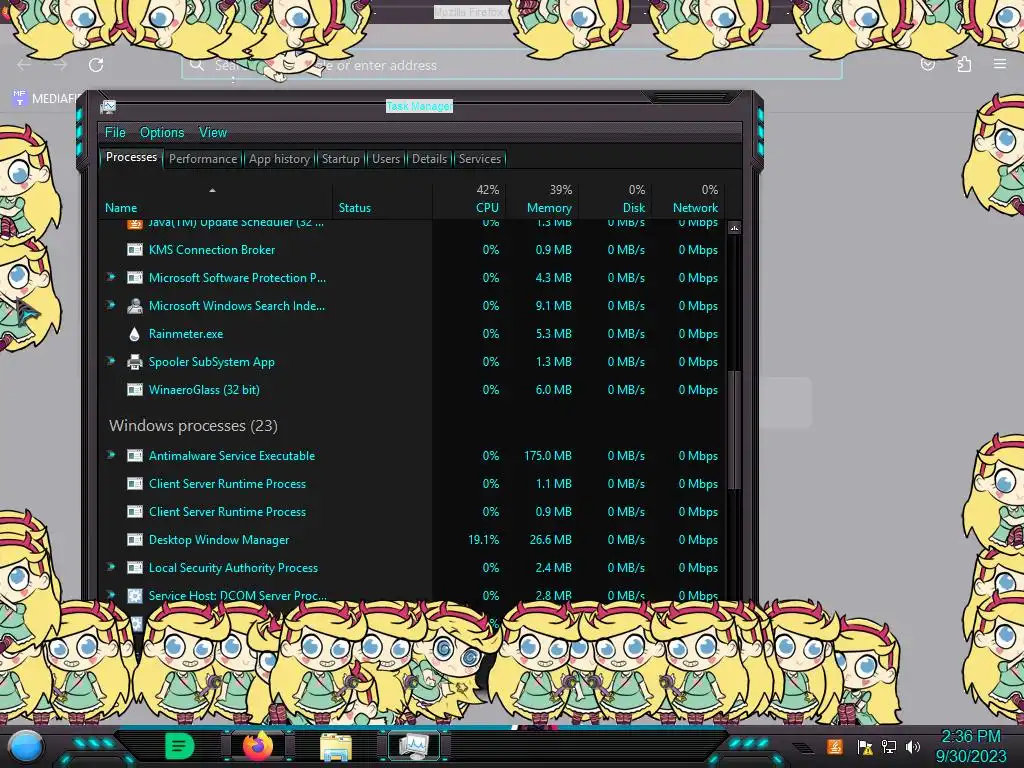Switch to the App history tab
This screenshot has height=768, width=1024.
coord(279,159)
